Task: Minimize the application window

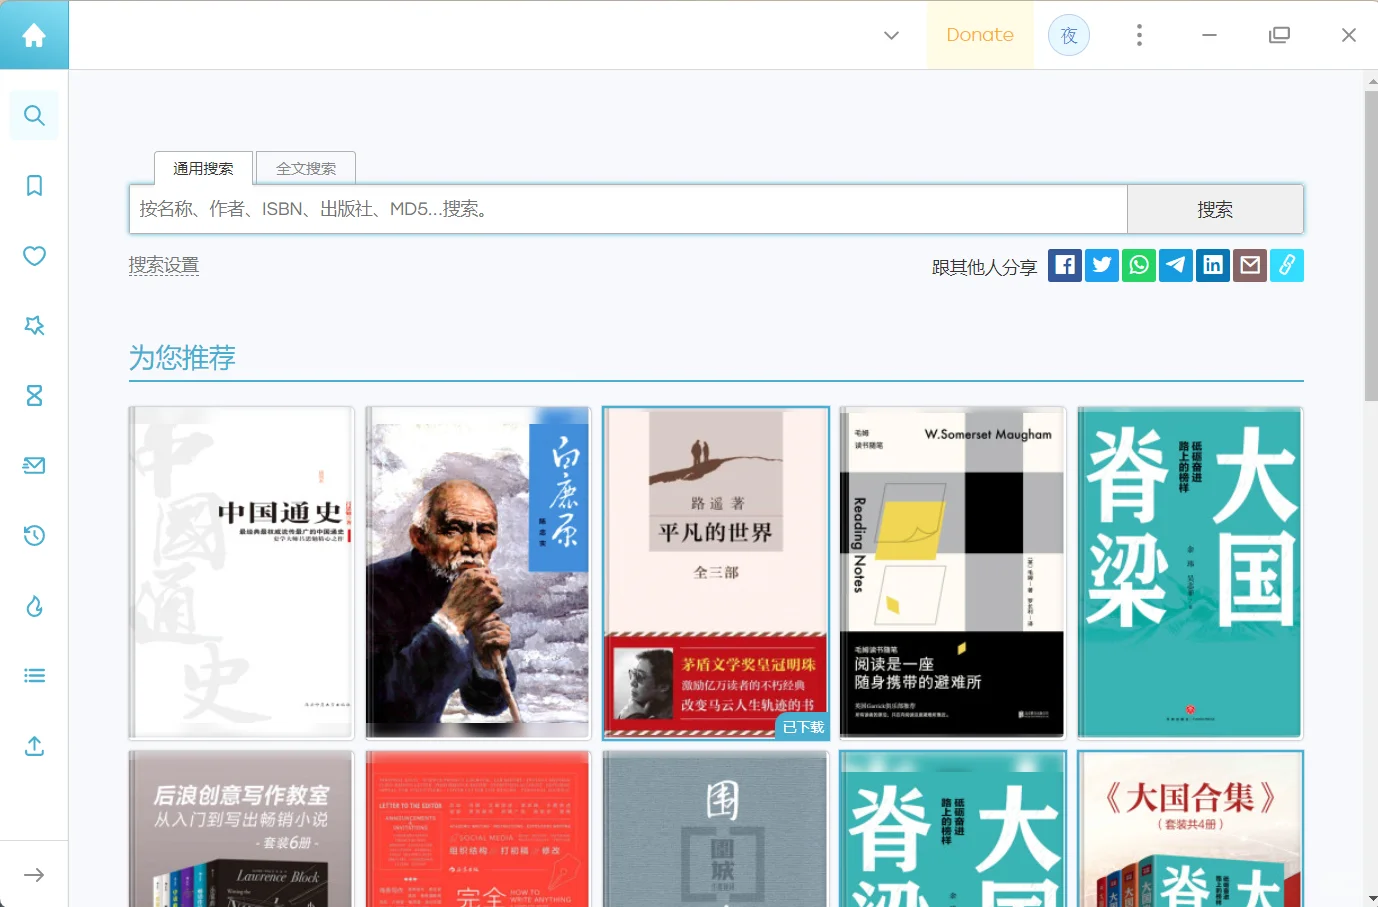Action: click(1209, 35)
